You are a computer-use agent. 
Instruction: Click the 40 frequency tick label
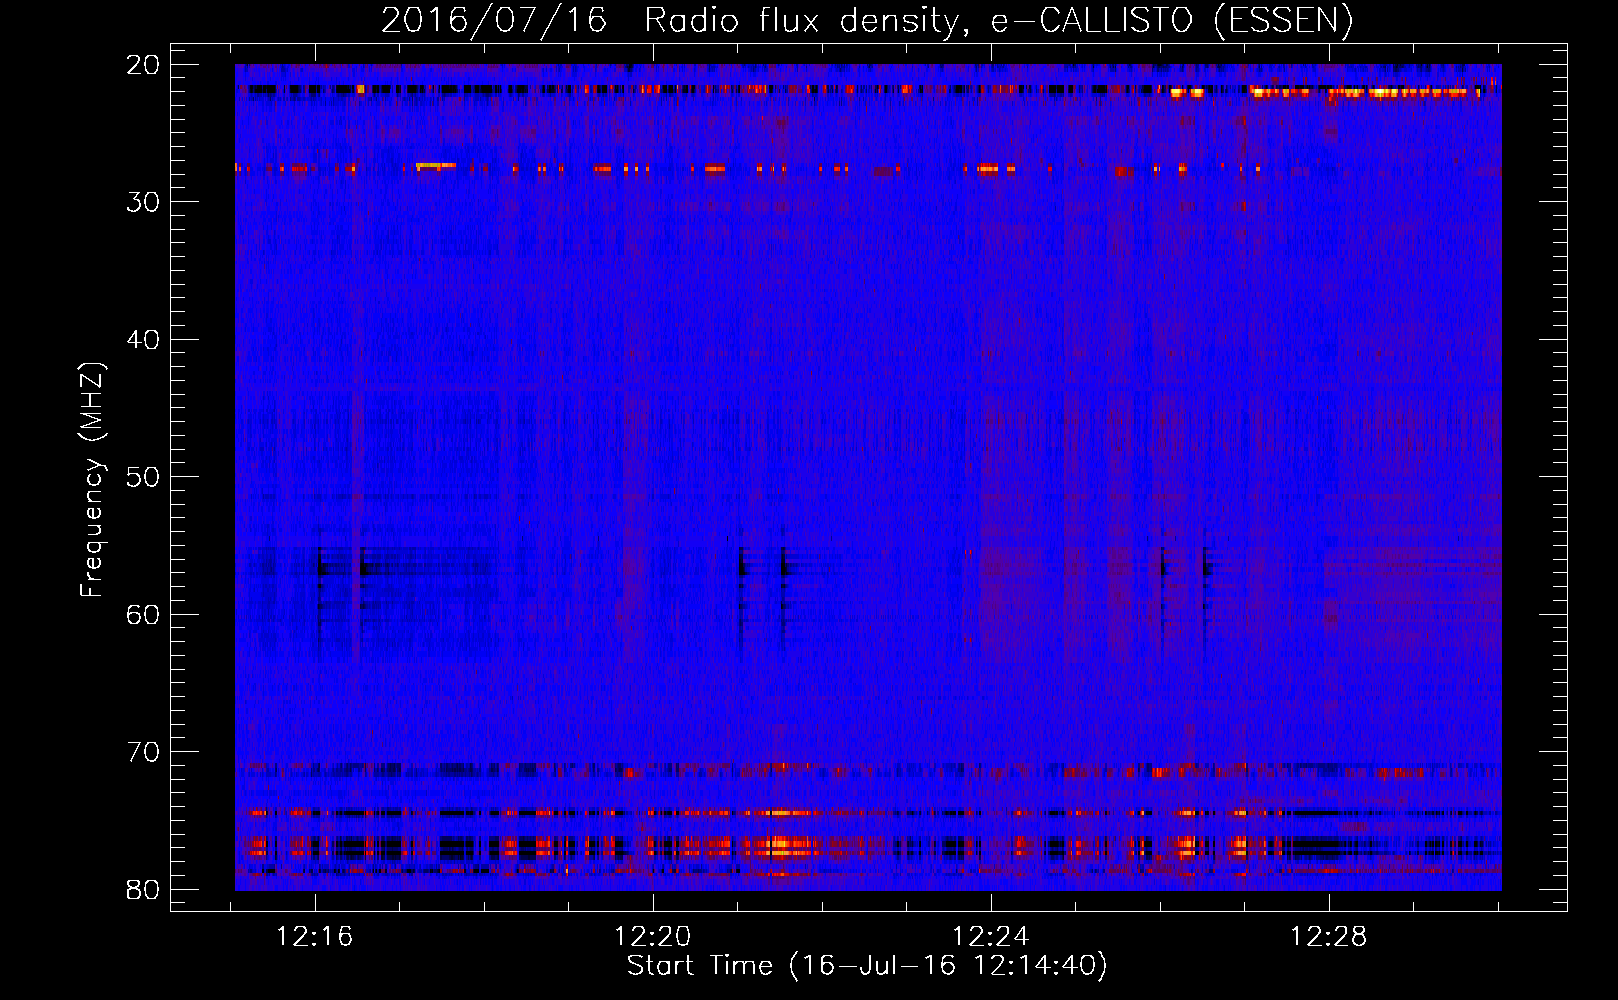tap(144, 340)
